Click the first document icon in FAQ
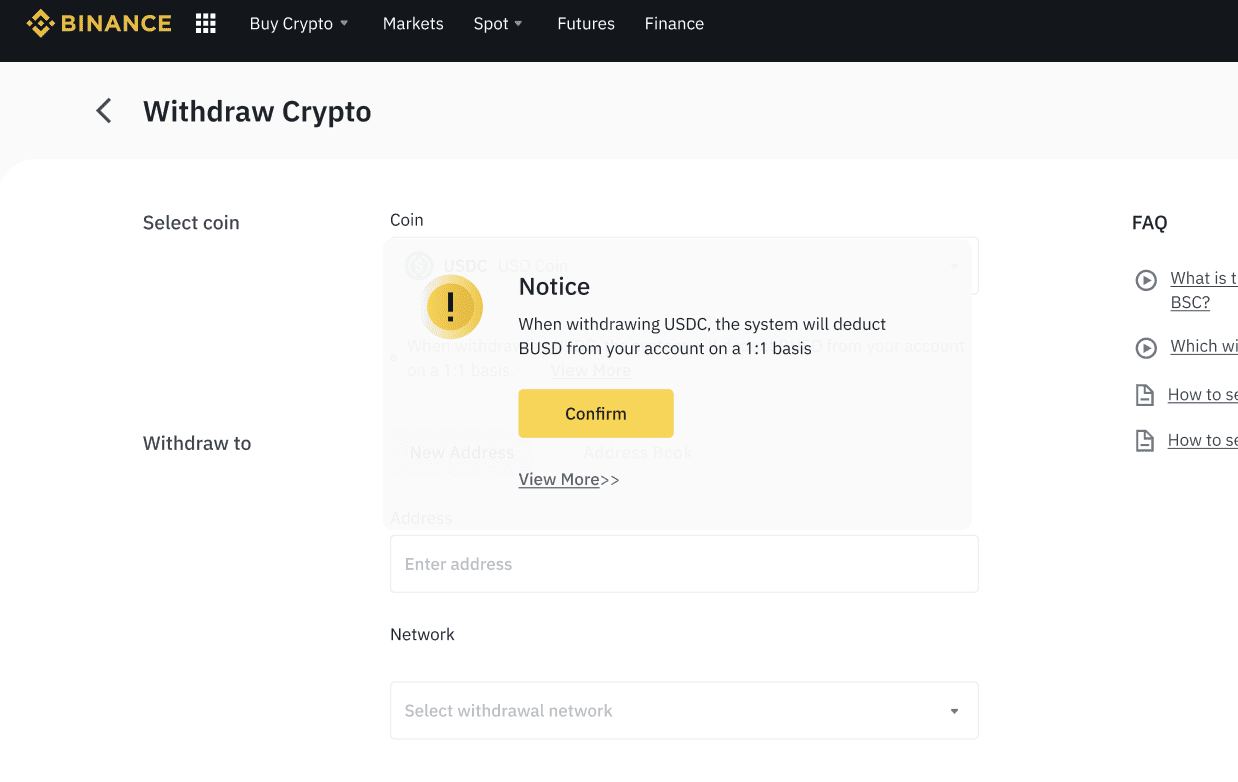Screen dimensions: 1238x782 pos(1145,395)
